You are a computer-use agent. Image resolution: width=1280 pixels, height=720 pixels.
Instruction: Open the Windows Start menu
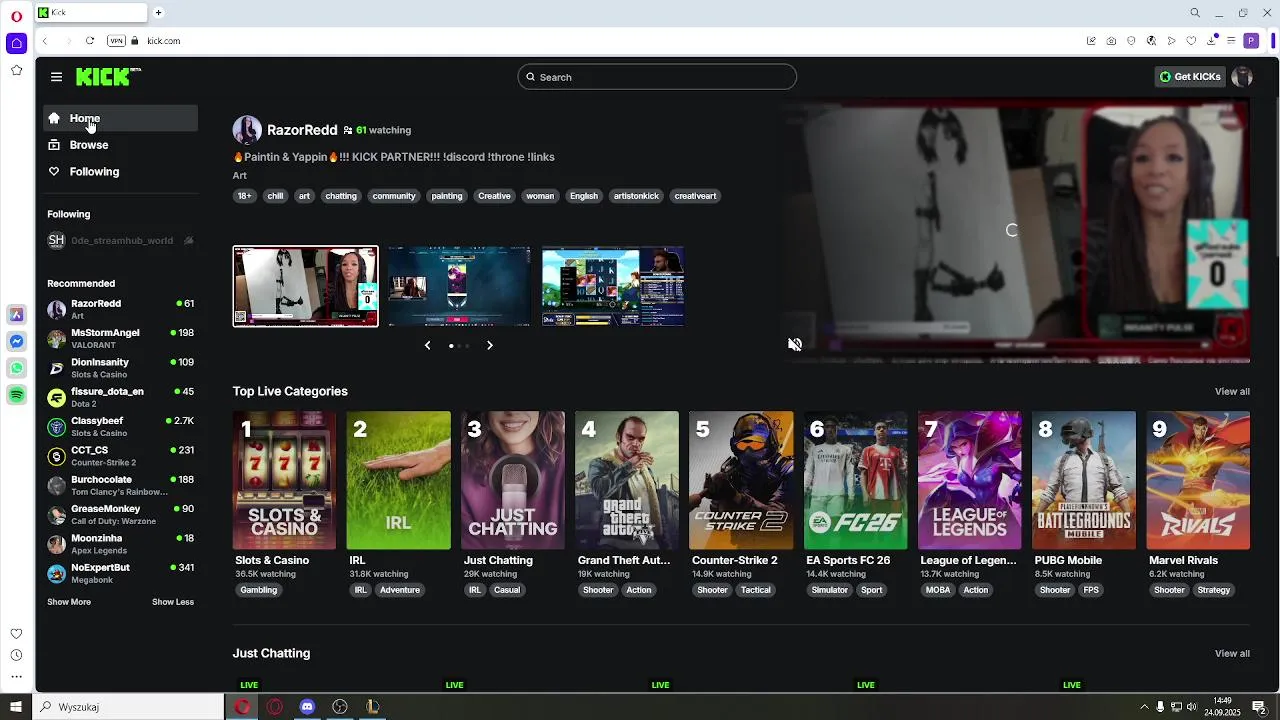coord(16,707)
